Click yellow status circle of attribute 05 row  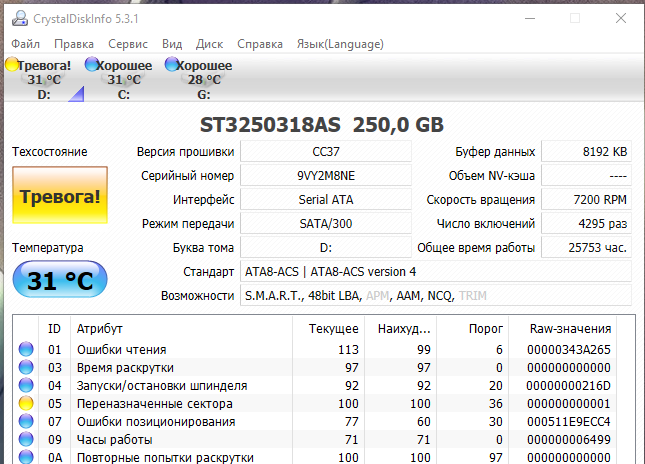26,404
